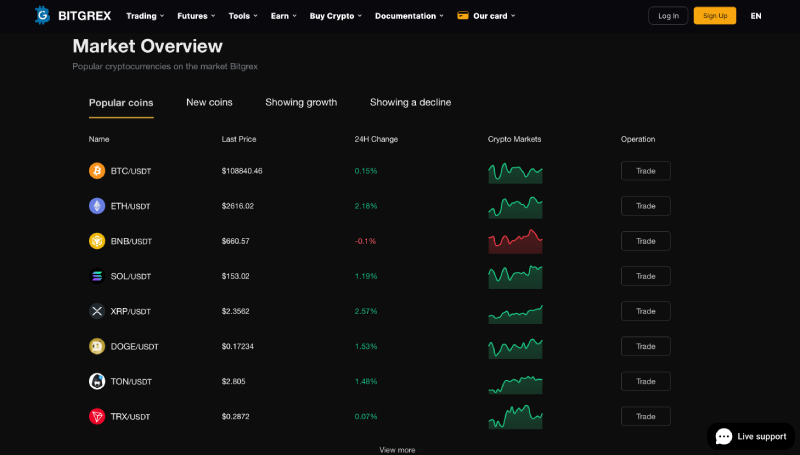Click the BNB coin icon

coord(97,241)
